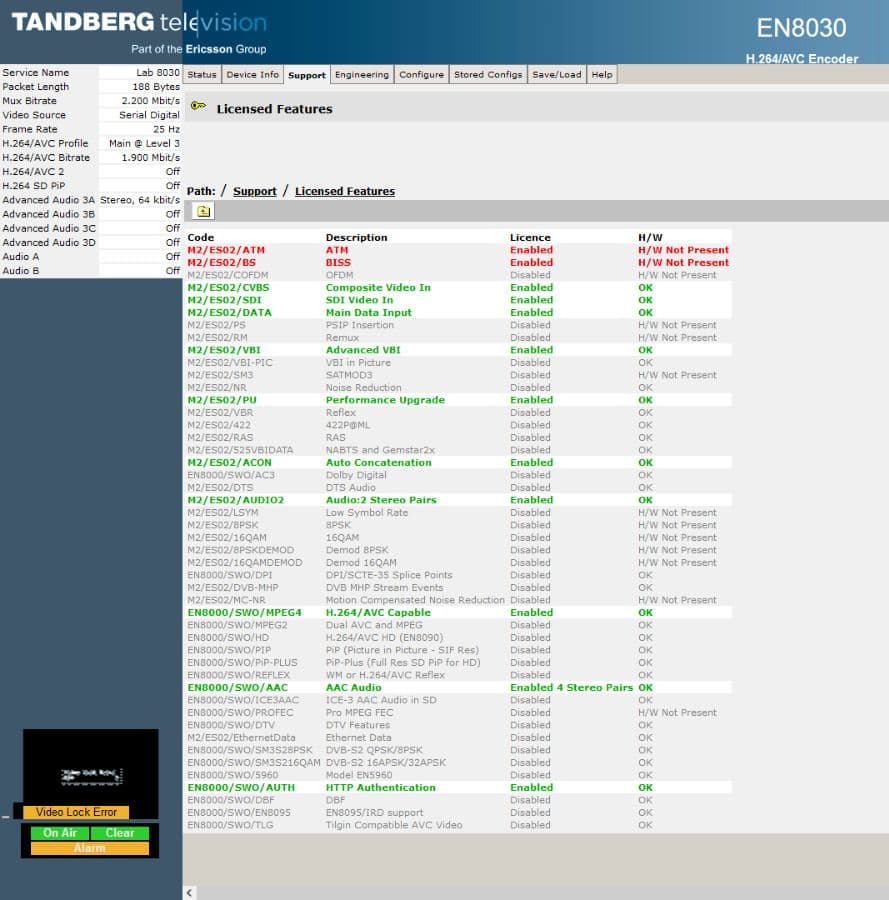Click the DVB-S2 16APSK/32APSK description
Screen dimensions: 889x900
(386, 762)
